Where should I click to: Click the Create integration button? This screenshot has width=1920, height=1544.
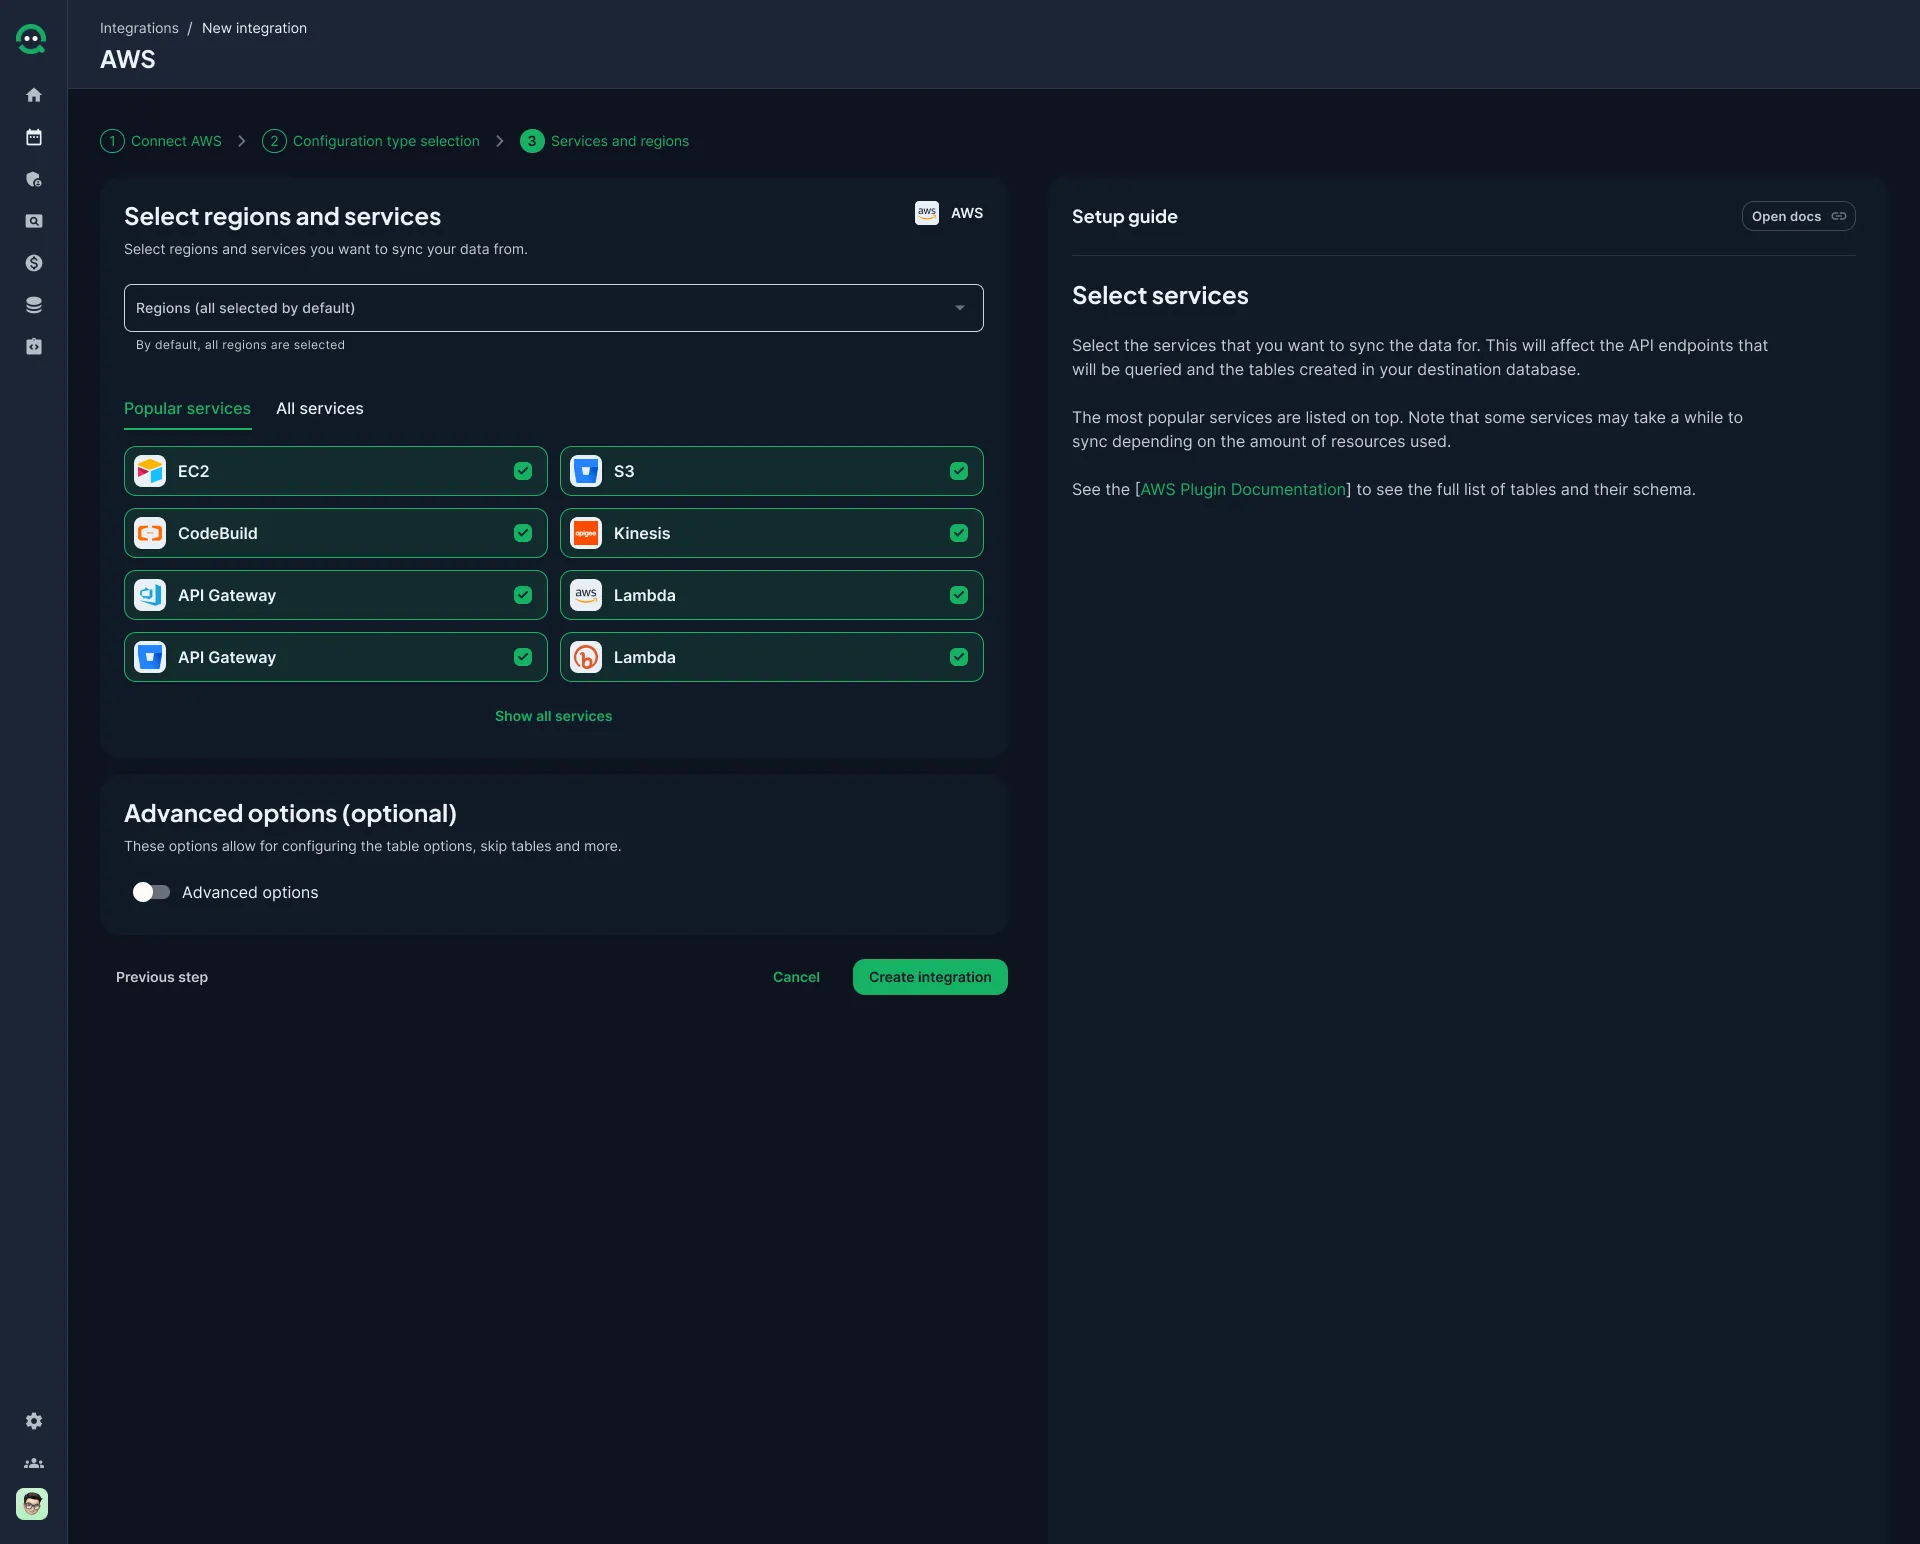click(929, 977)
